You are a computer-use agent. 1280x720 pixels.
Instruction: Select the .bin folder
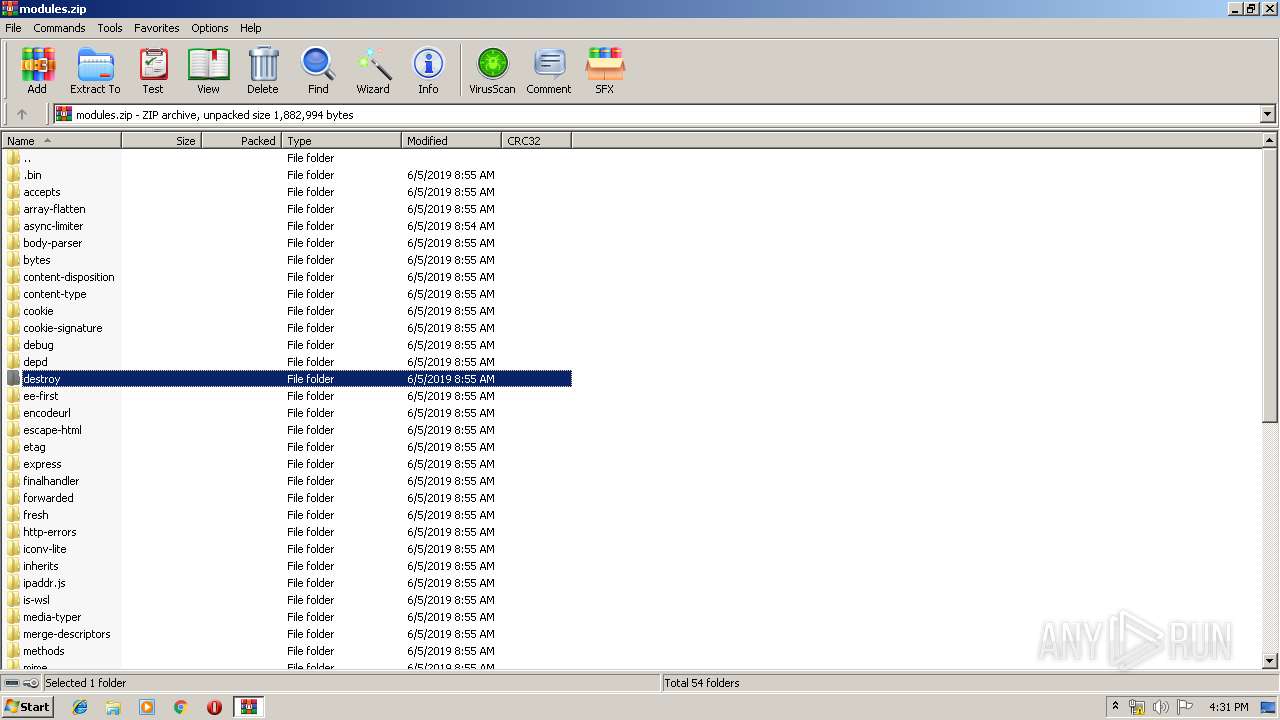pyautogui.click(x=287, y=175)
